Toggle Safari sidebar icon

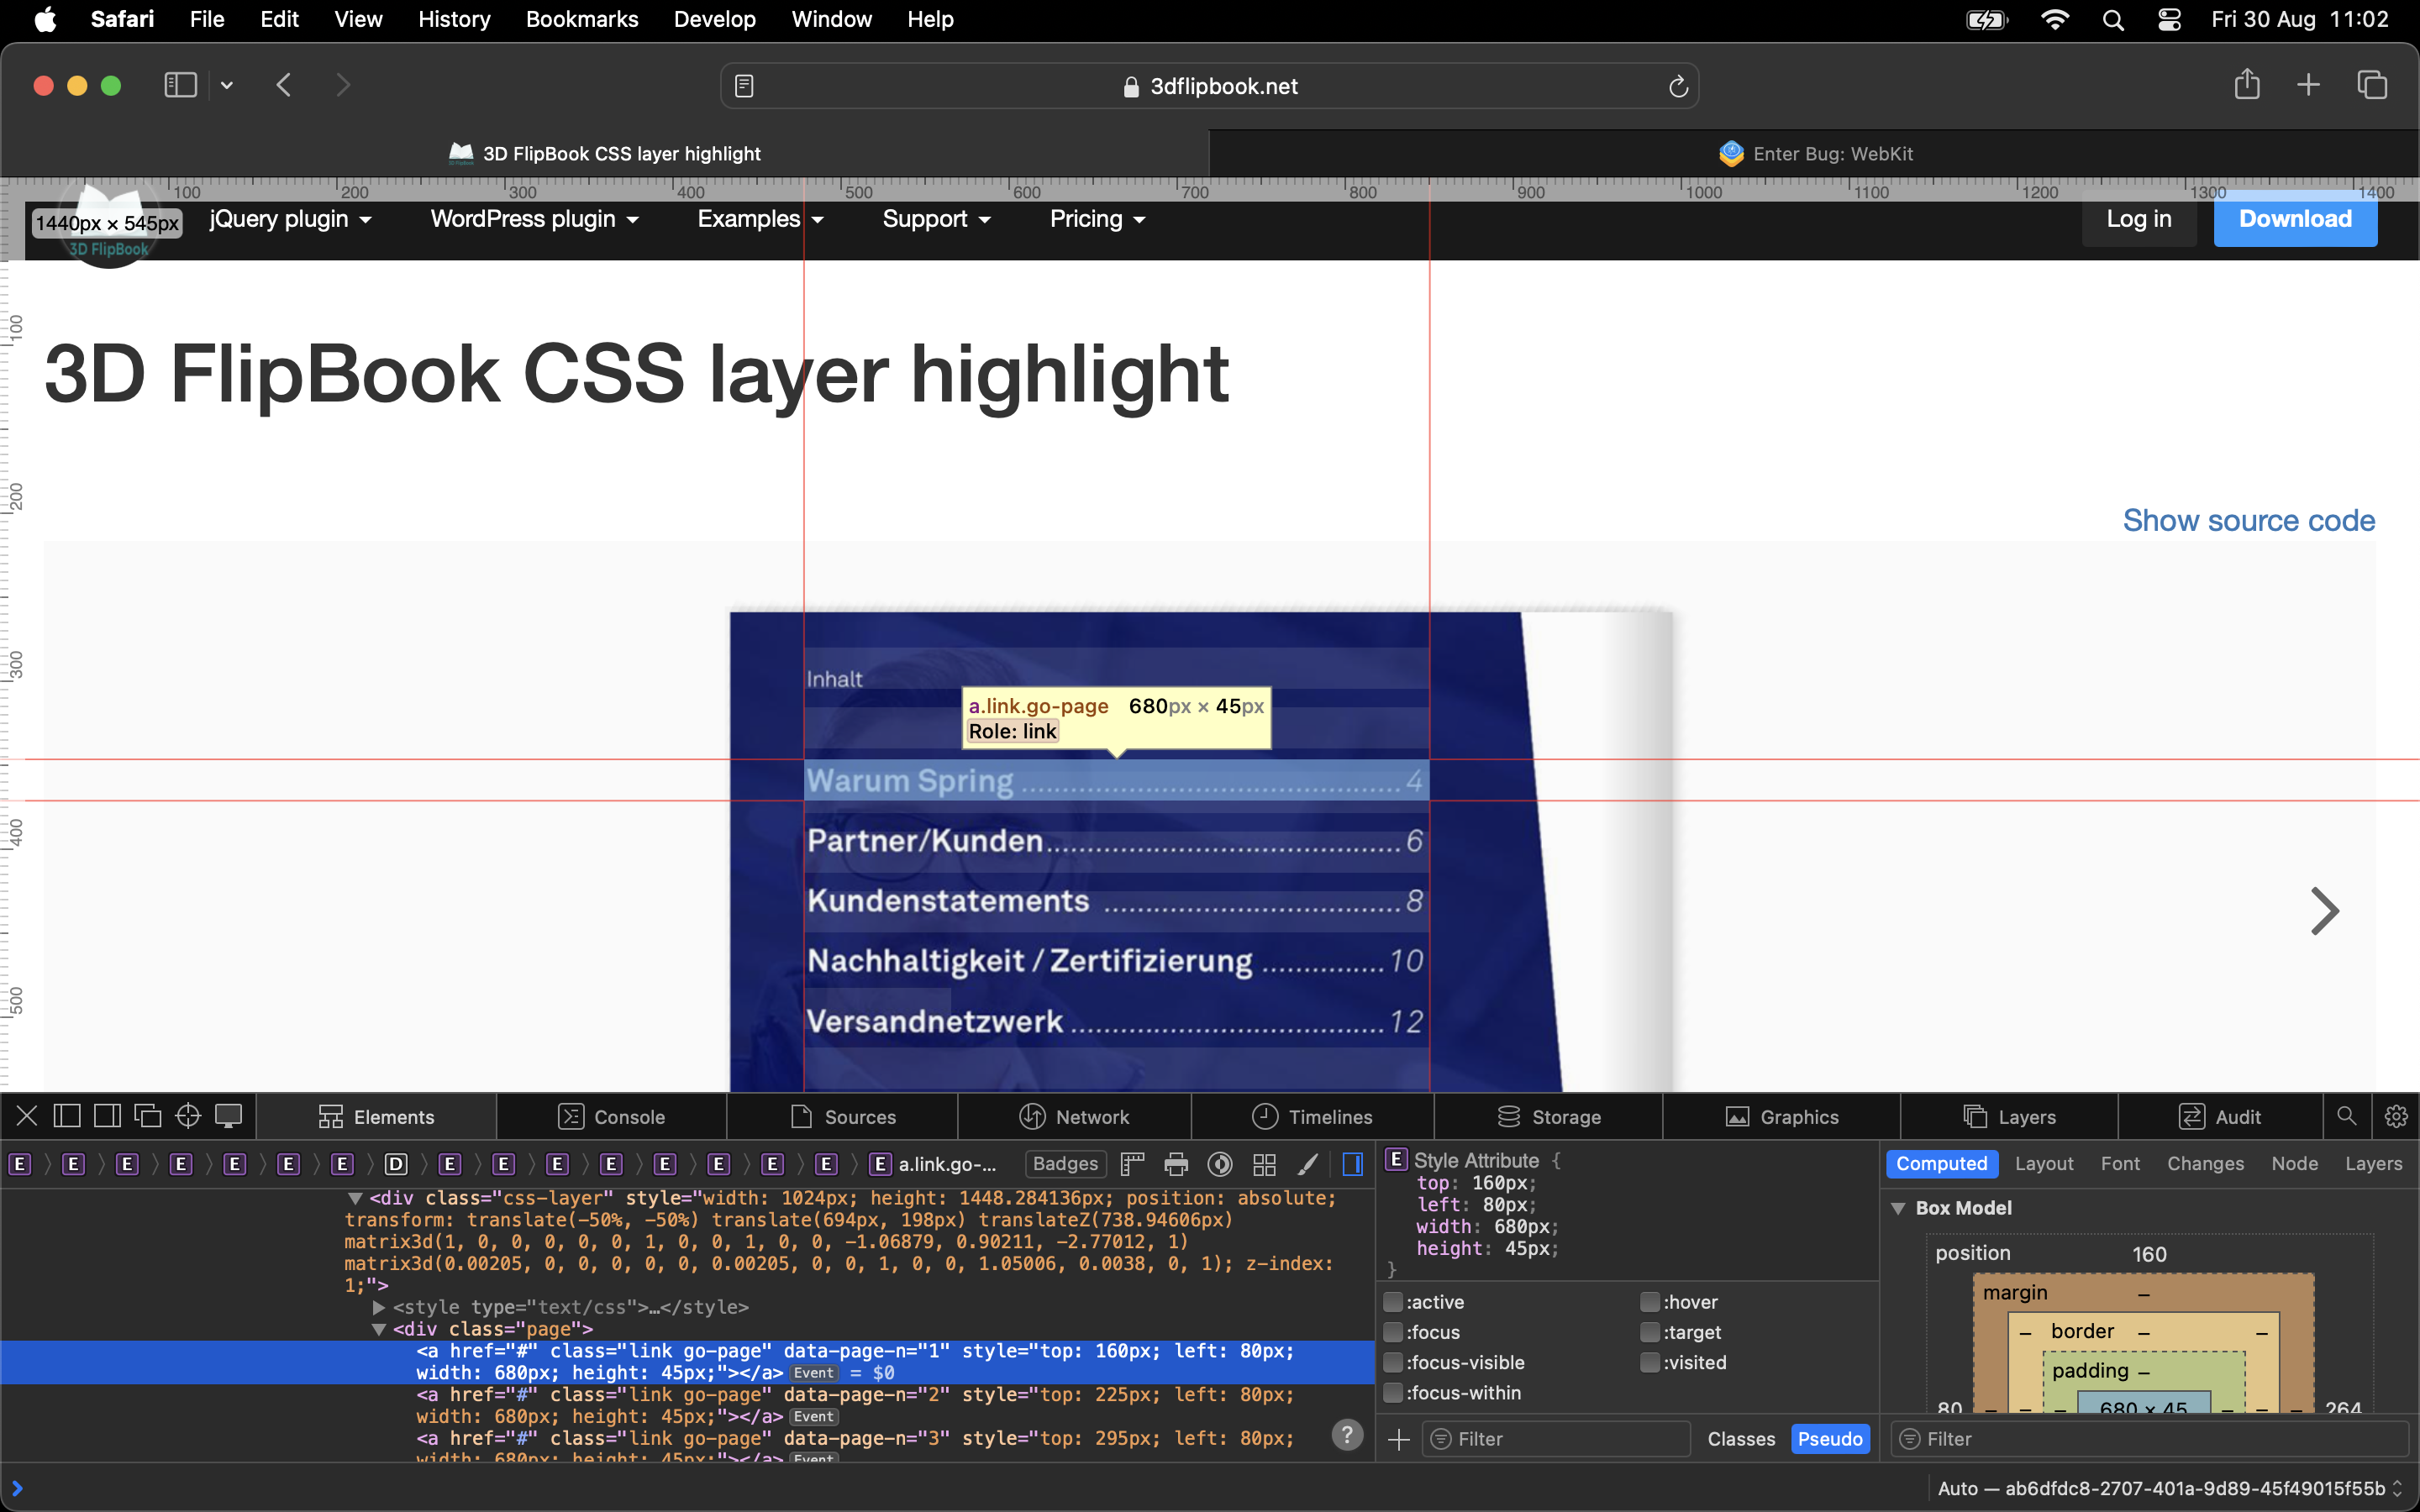180,85
